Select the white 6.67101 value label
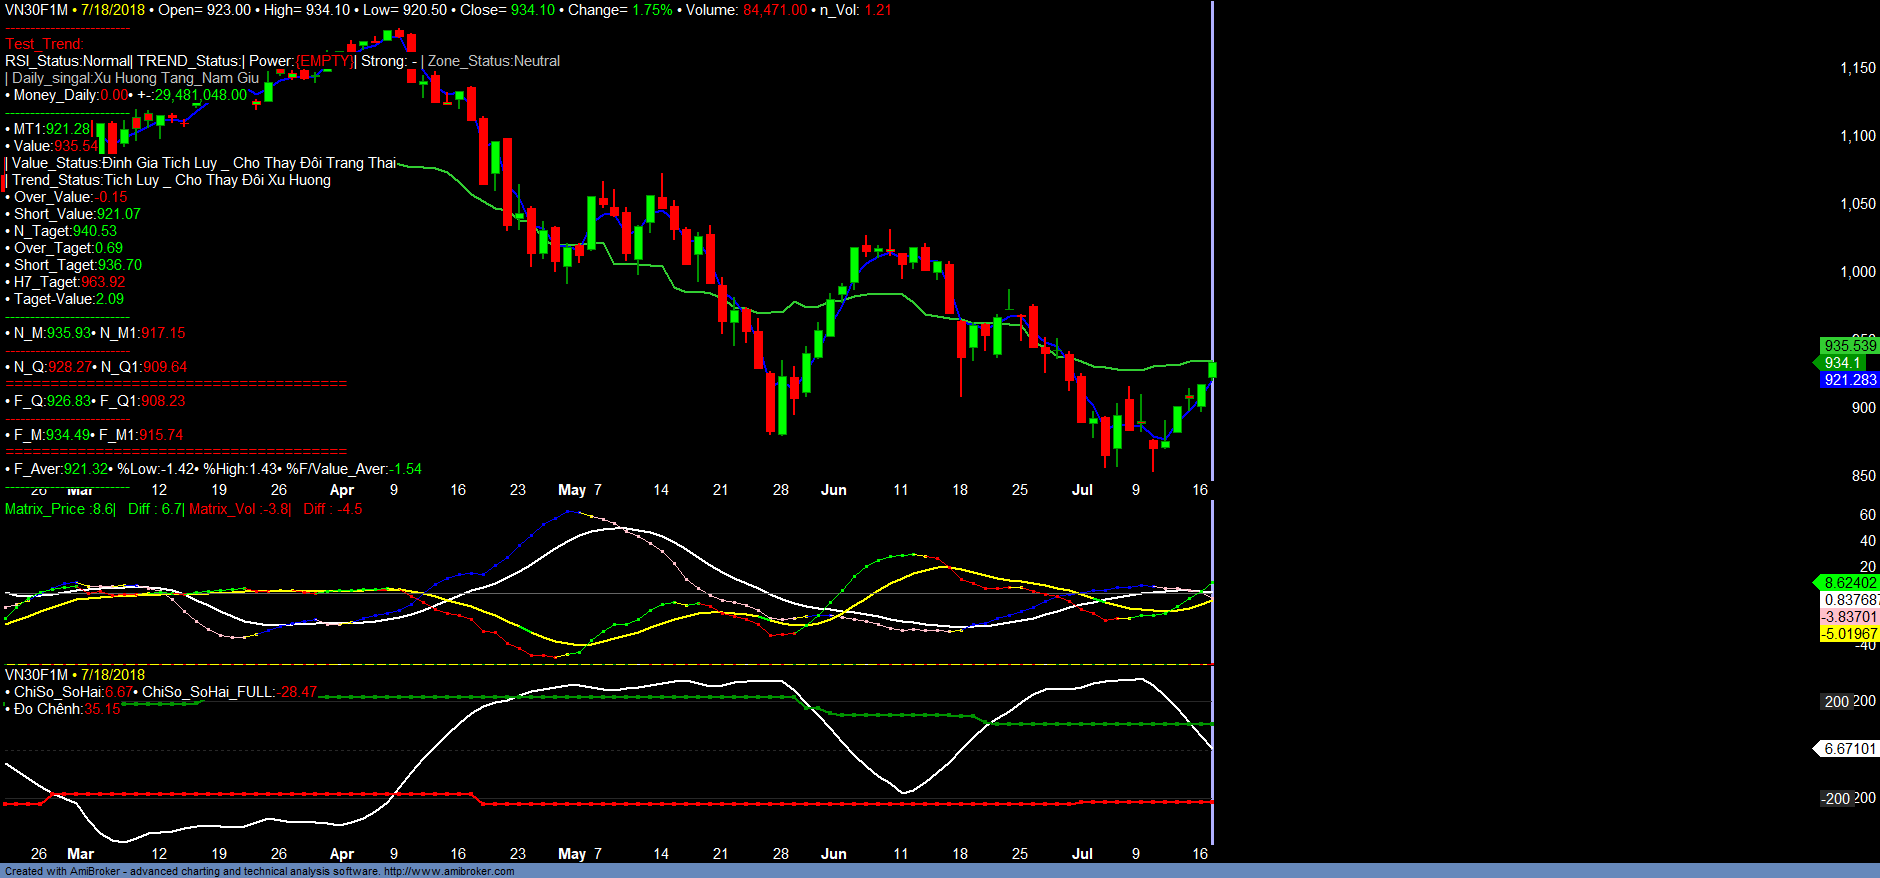Image resolution: width=1880 pixels, height=878 pixels. pyautogui.click(x=1849, y=749)
